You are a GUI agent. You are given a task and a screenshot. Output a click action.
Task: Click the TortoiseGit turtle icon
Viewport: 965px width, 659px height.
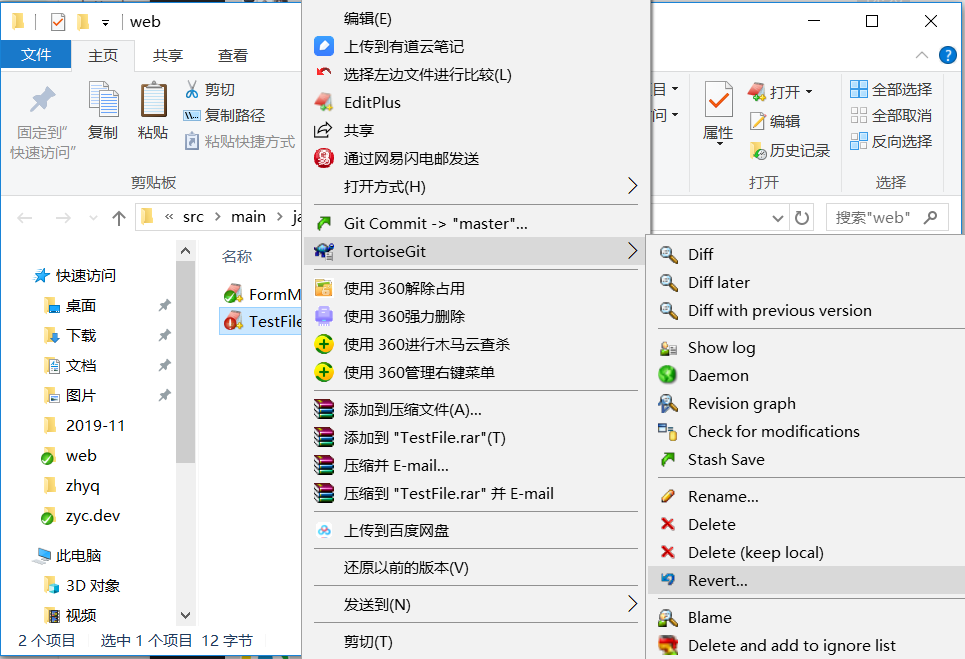324,251
